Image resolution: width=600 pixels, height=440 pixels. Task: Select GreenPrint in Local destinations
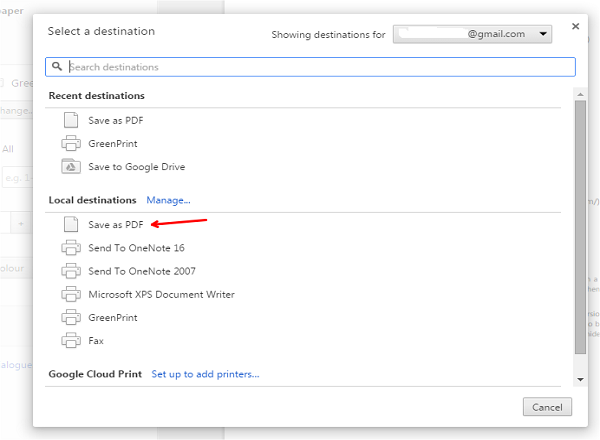(x=112, y=318)
